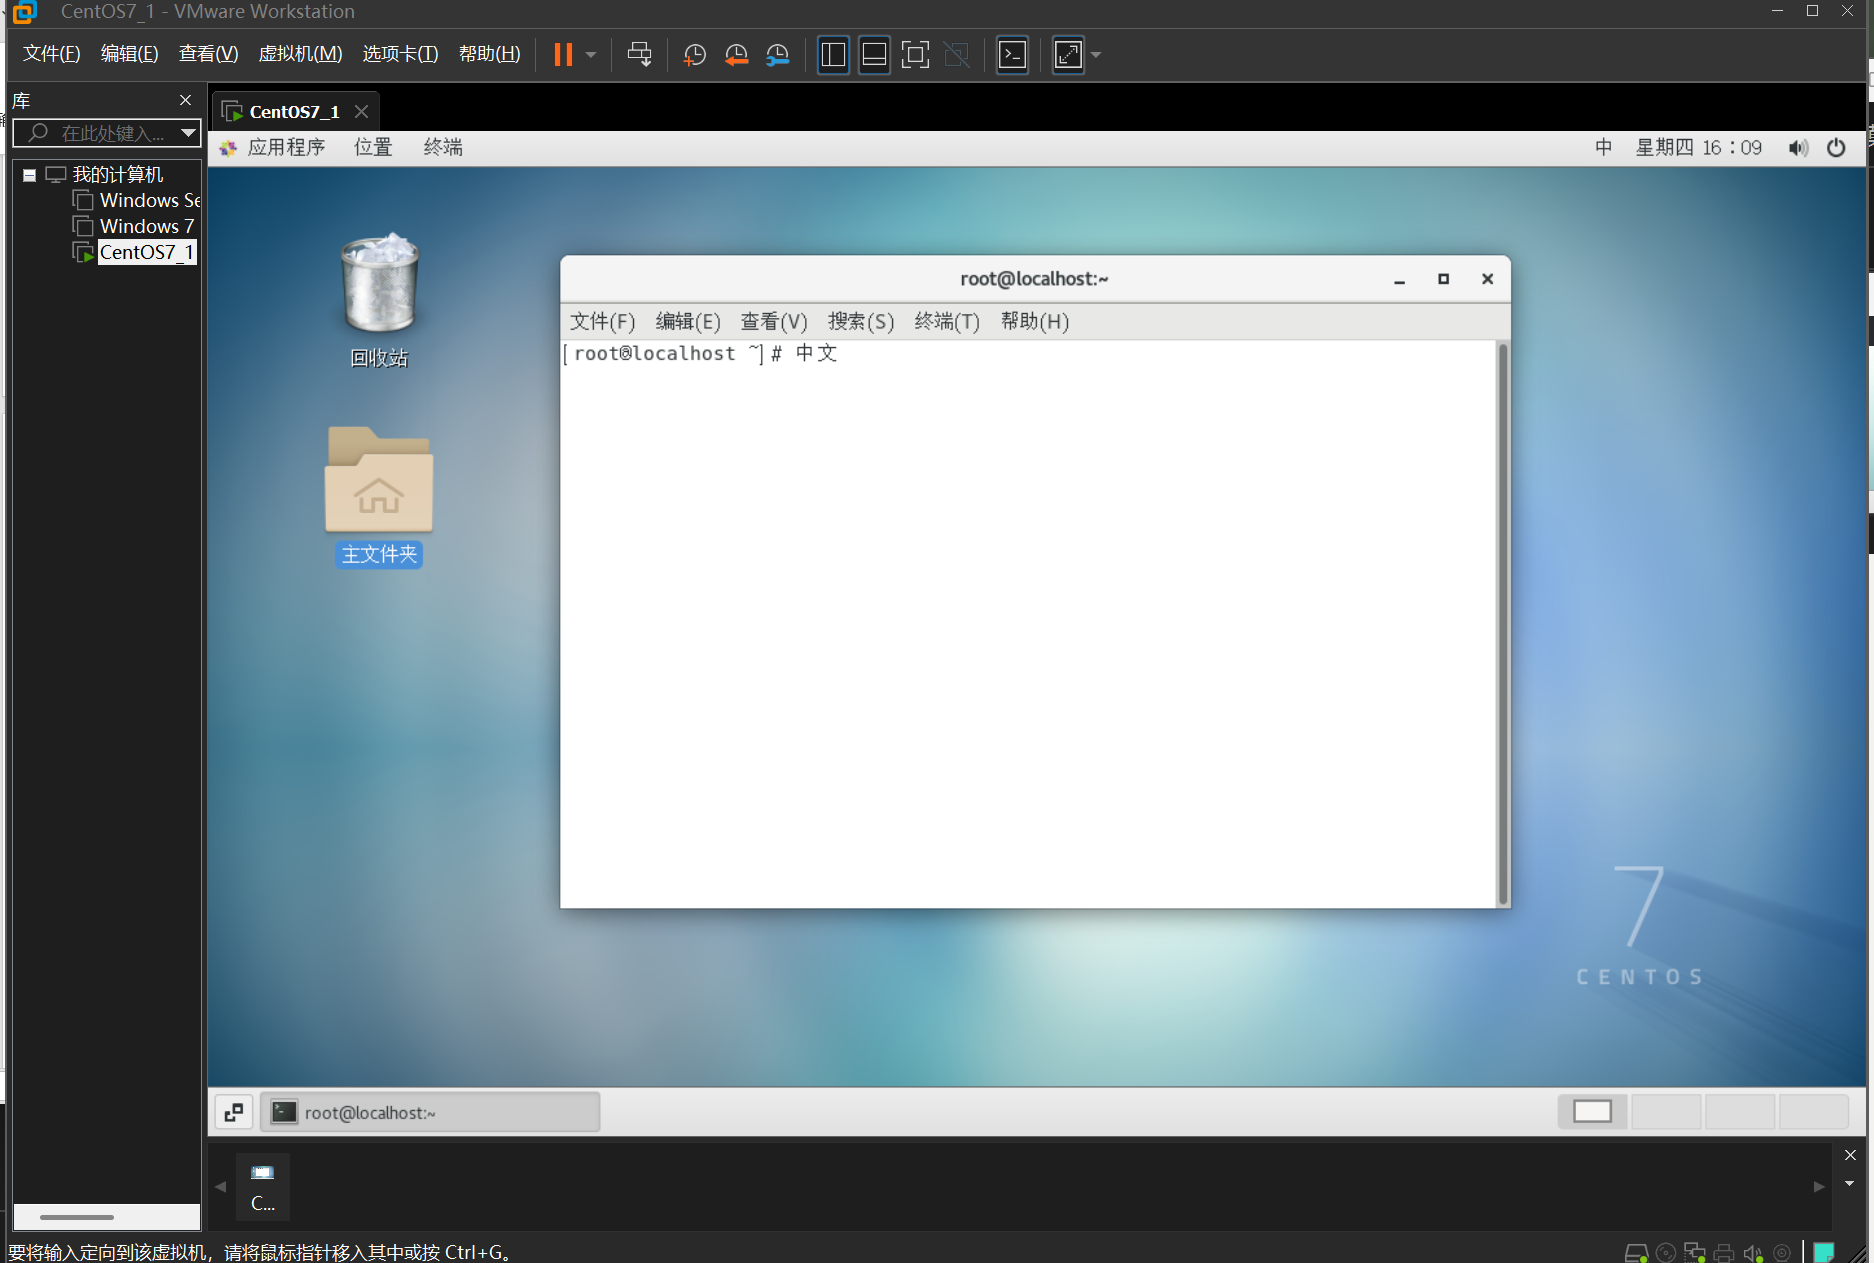Open VMware 编辑(E) menu

(129, 54)
